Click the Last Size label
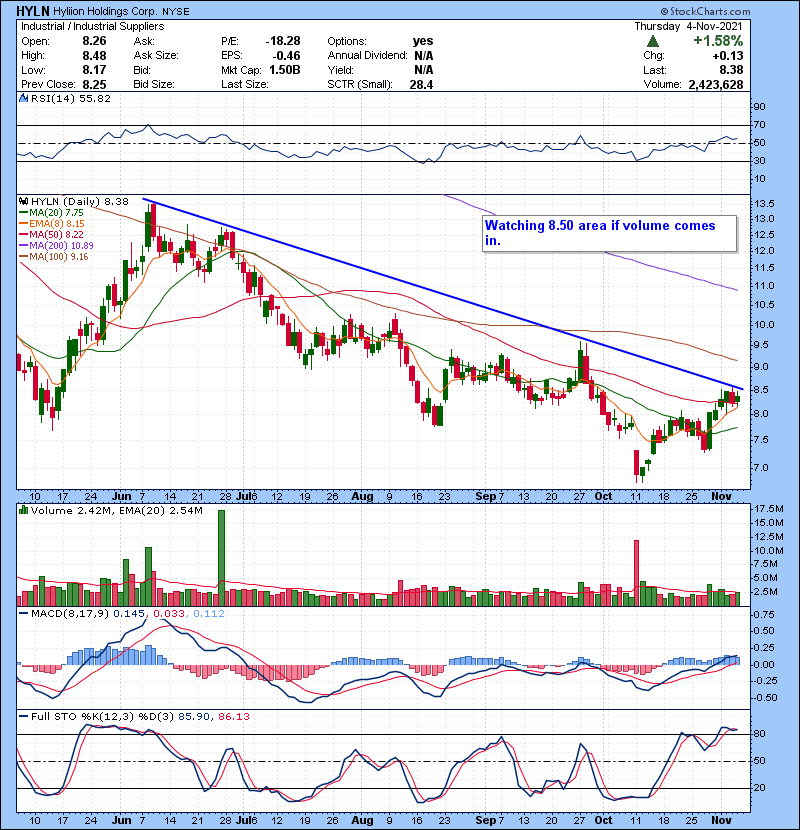Screen dimensions: 800x830 [245, 84]
